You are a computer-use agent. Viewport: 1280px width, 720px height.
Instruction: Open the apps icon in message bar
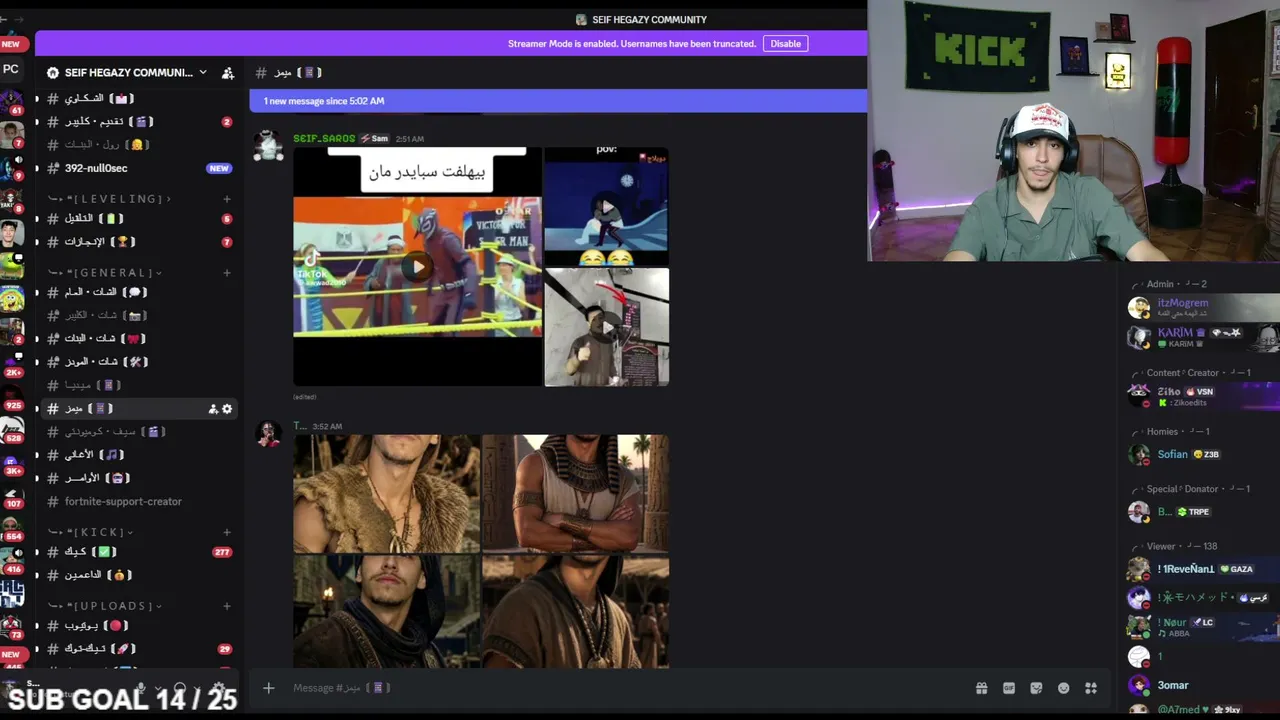click(x=1091, y=688)
